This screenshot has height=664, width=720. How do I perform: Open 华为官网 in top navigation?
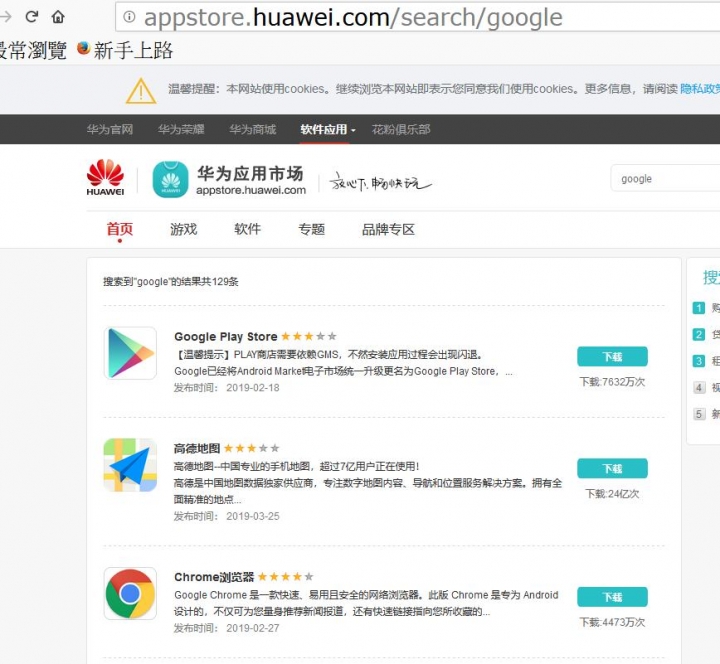[x=110, y=129]
